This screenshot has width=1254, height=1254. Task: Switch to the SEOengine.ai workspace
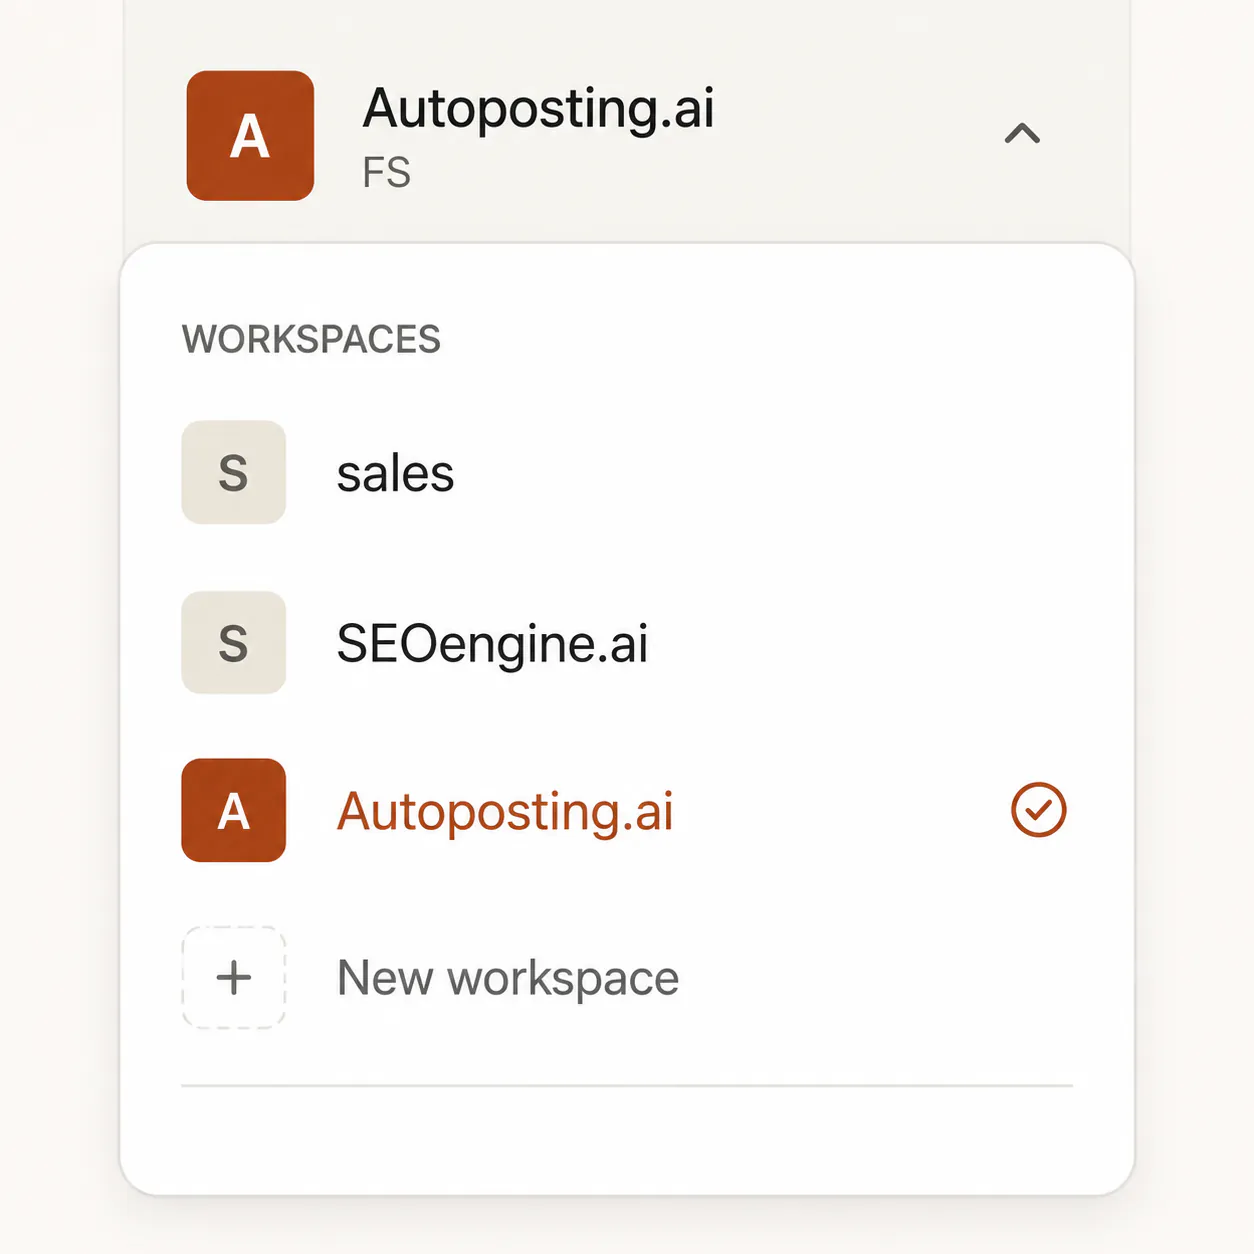[x=626, y=642]
